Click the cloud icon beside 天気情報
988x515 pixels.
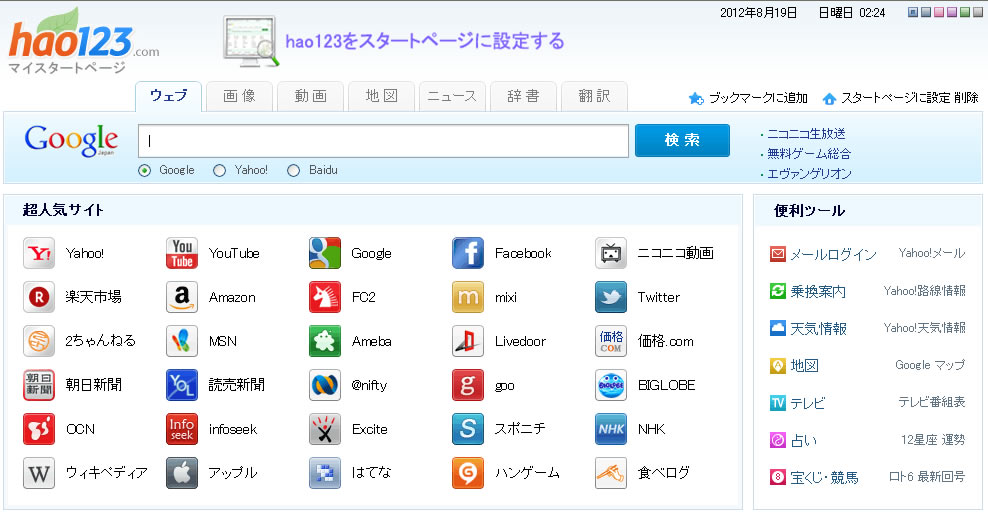(778, 328)
